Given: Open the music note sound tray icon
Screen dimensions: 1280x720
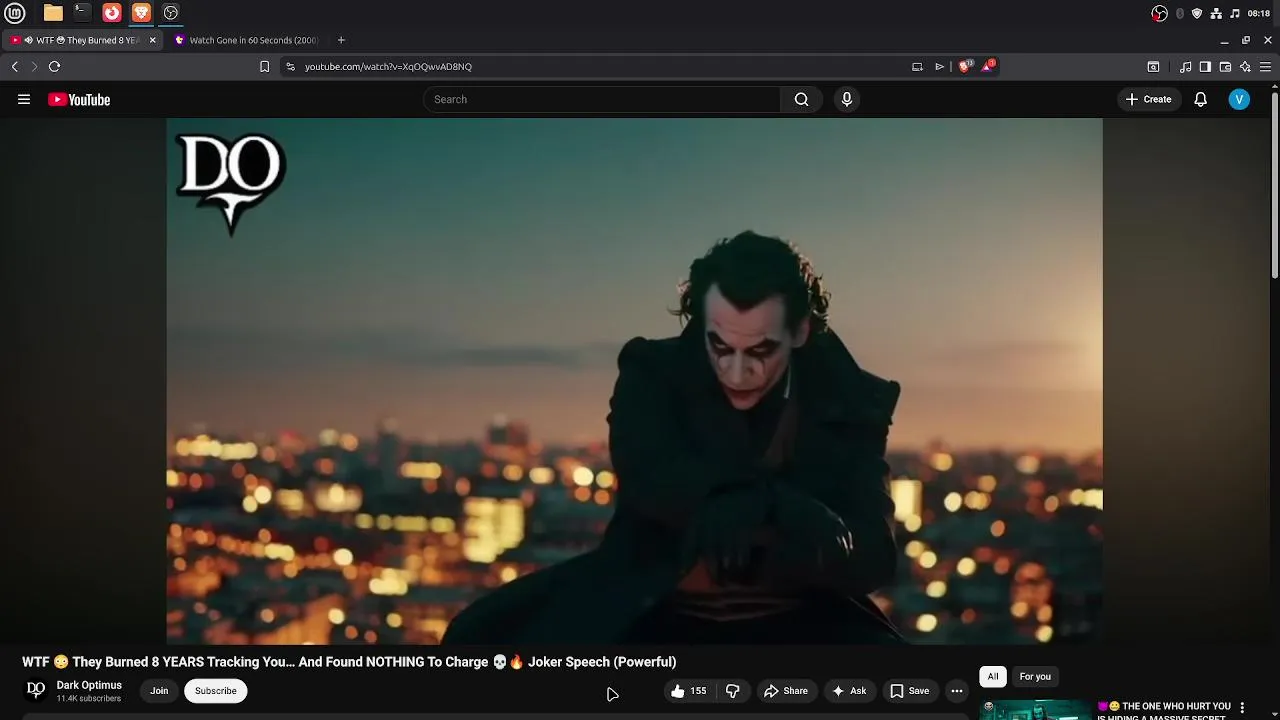Looking at the screenshot, I should (1235, 13).
